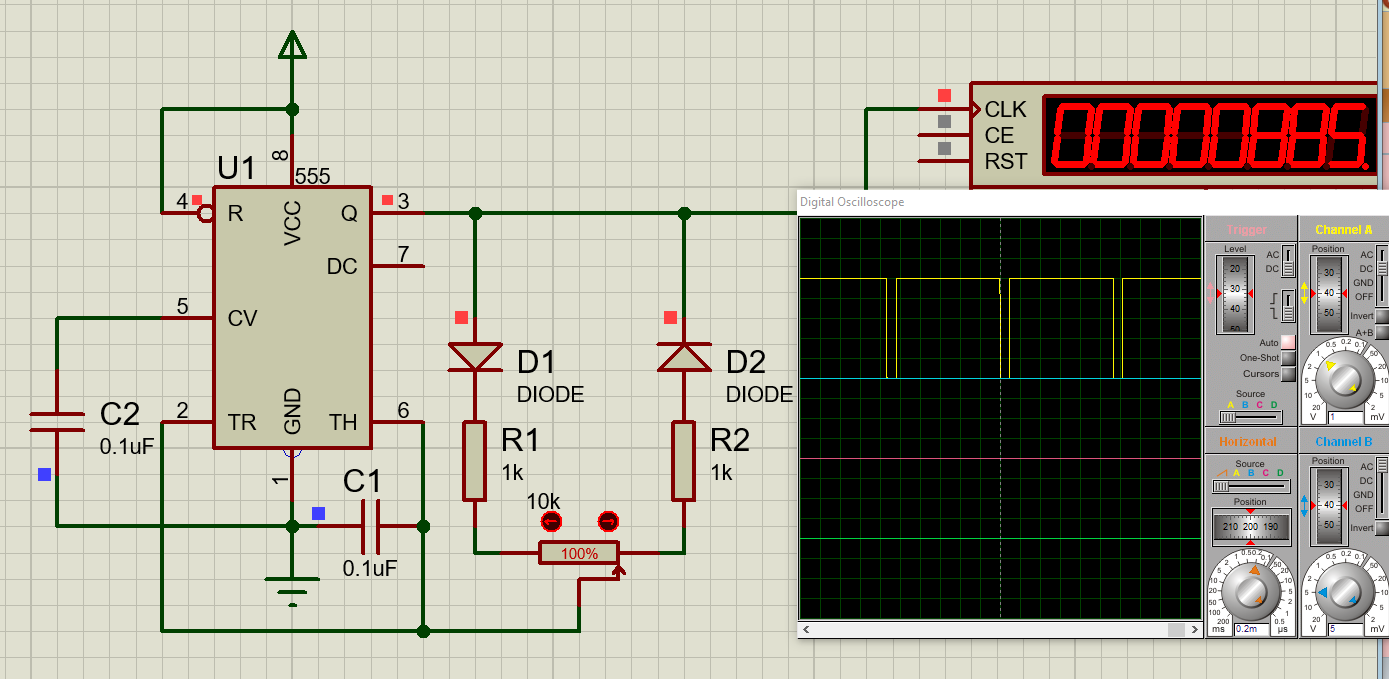Select diode D1 symbol
The width and height of the screenshot is (1389, 679).
tap(475, 356)
